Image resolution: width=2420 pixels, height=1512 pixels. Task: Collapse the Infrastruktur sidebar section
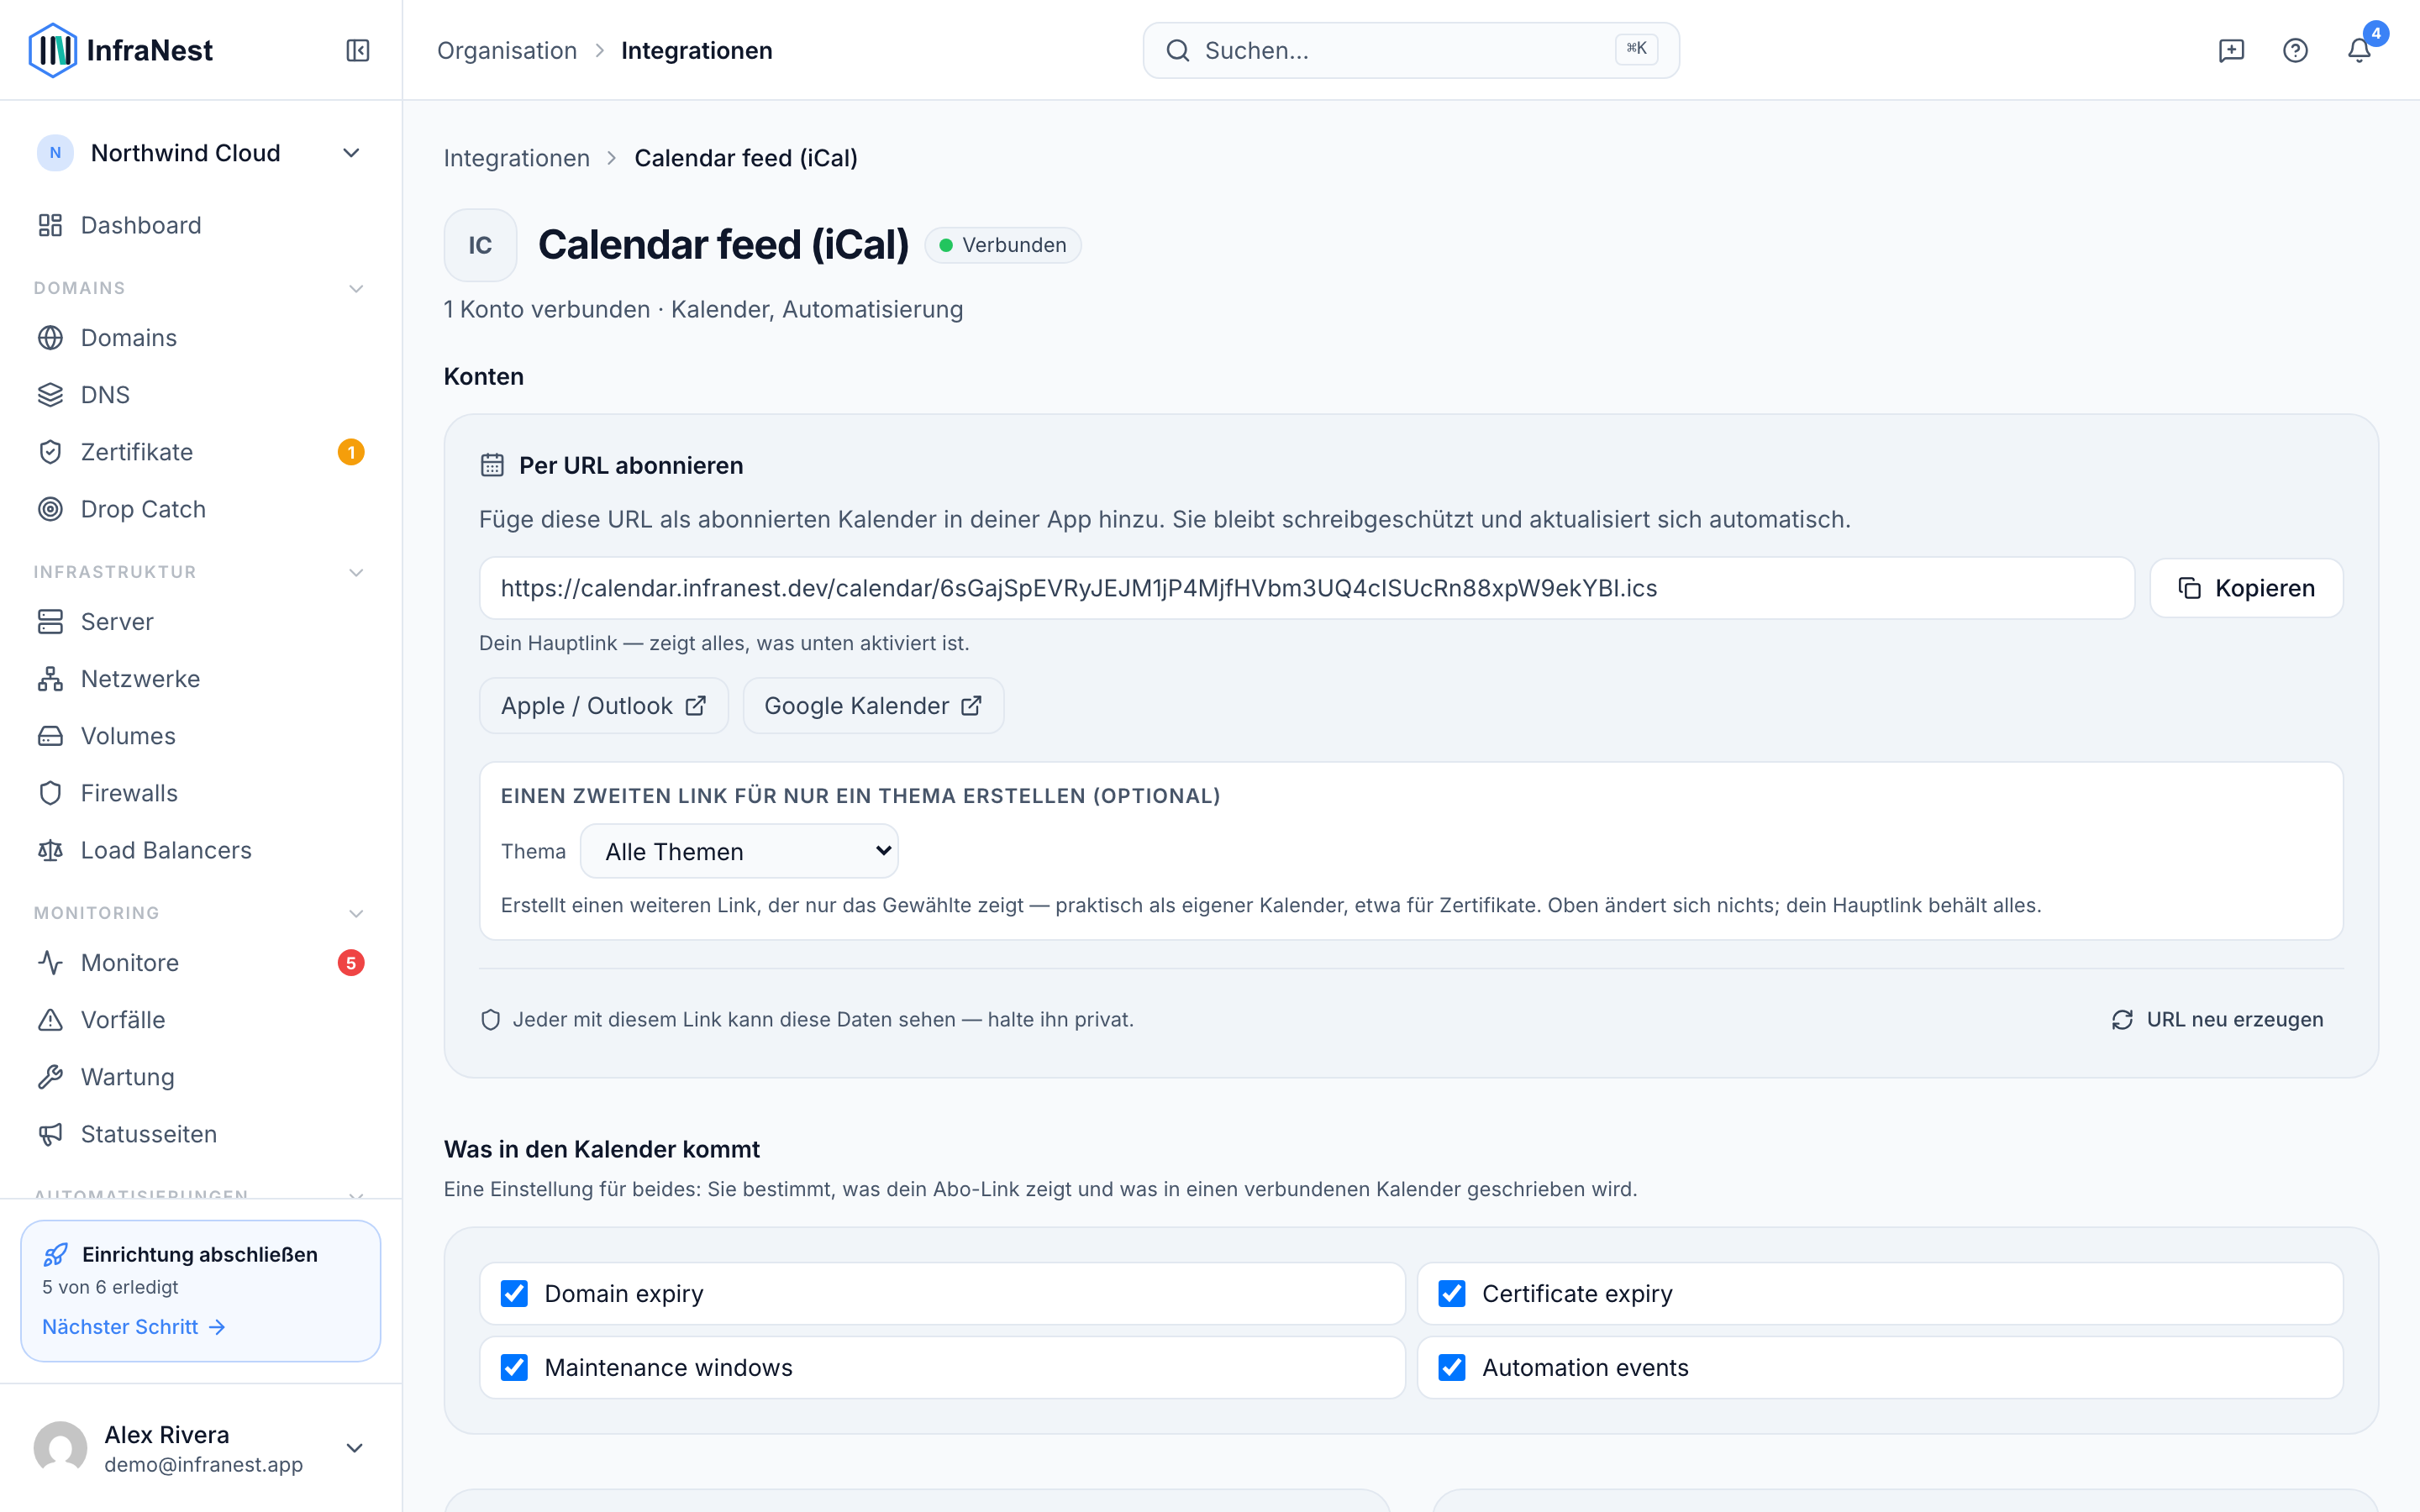tap(355, 573)
